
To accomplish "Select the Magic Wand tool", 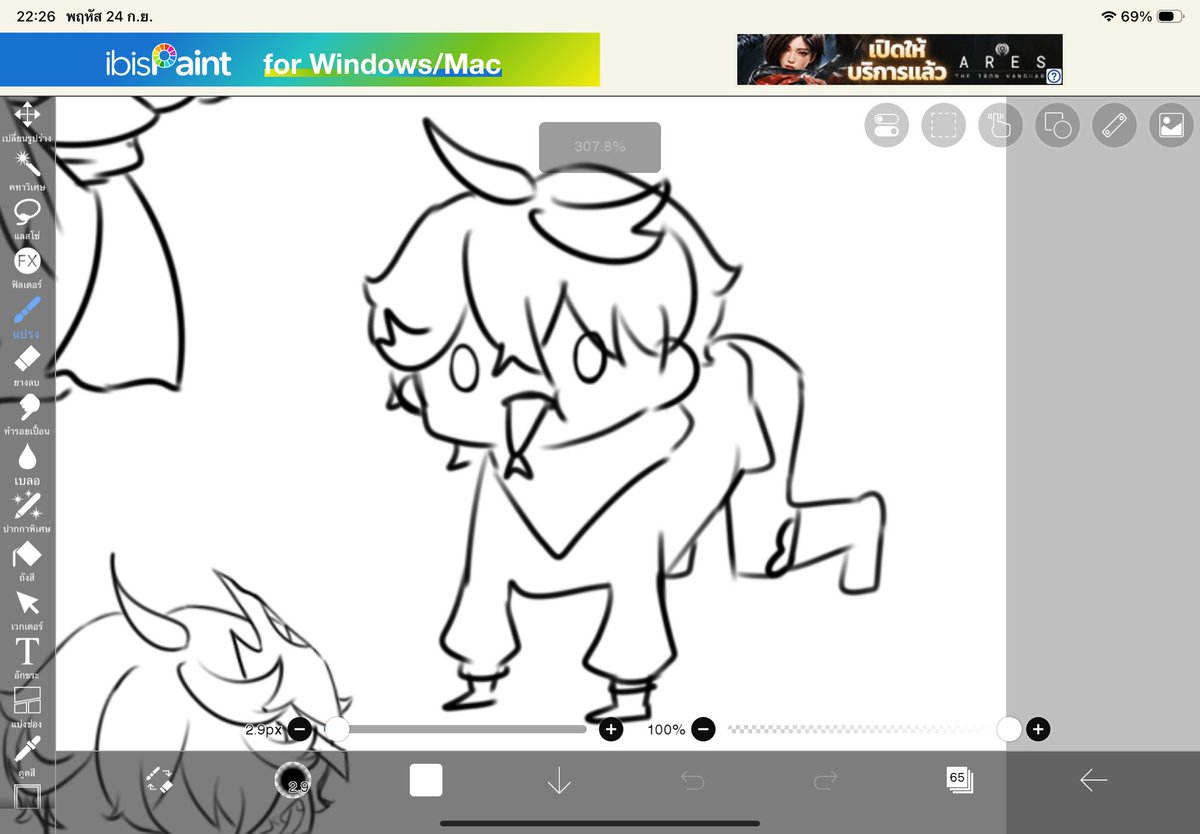I will point(27,163).
